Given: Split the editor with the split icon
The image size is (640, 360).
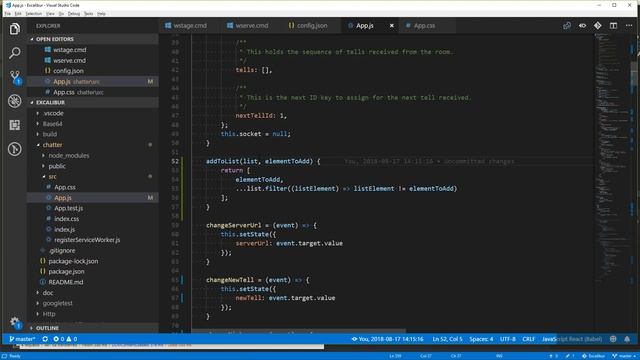Looking at the screenshot, I should (613, 25).
